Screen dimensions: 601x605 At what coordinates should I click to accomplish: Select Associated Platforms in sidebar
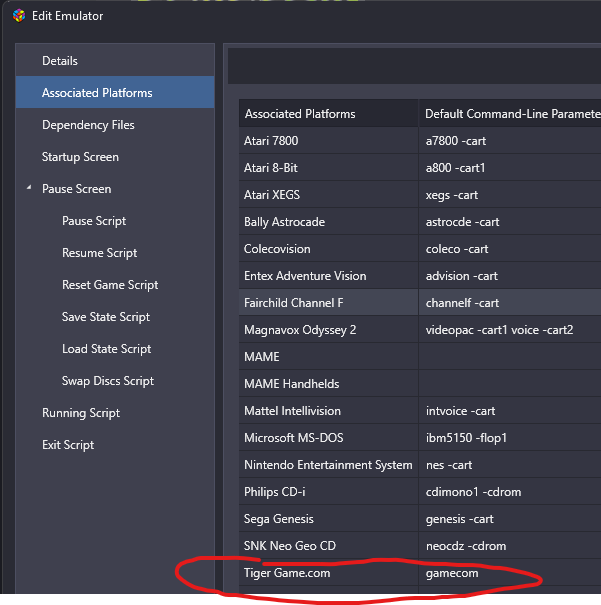(115, 93)
